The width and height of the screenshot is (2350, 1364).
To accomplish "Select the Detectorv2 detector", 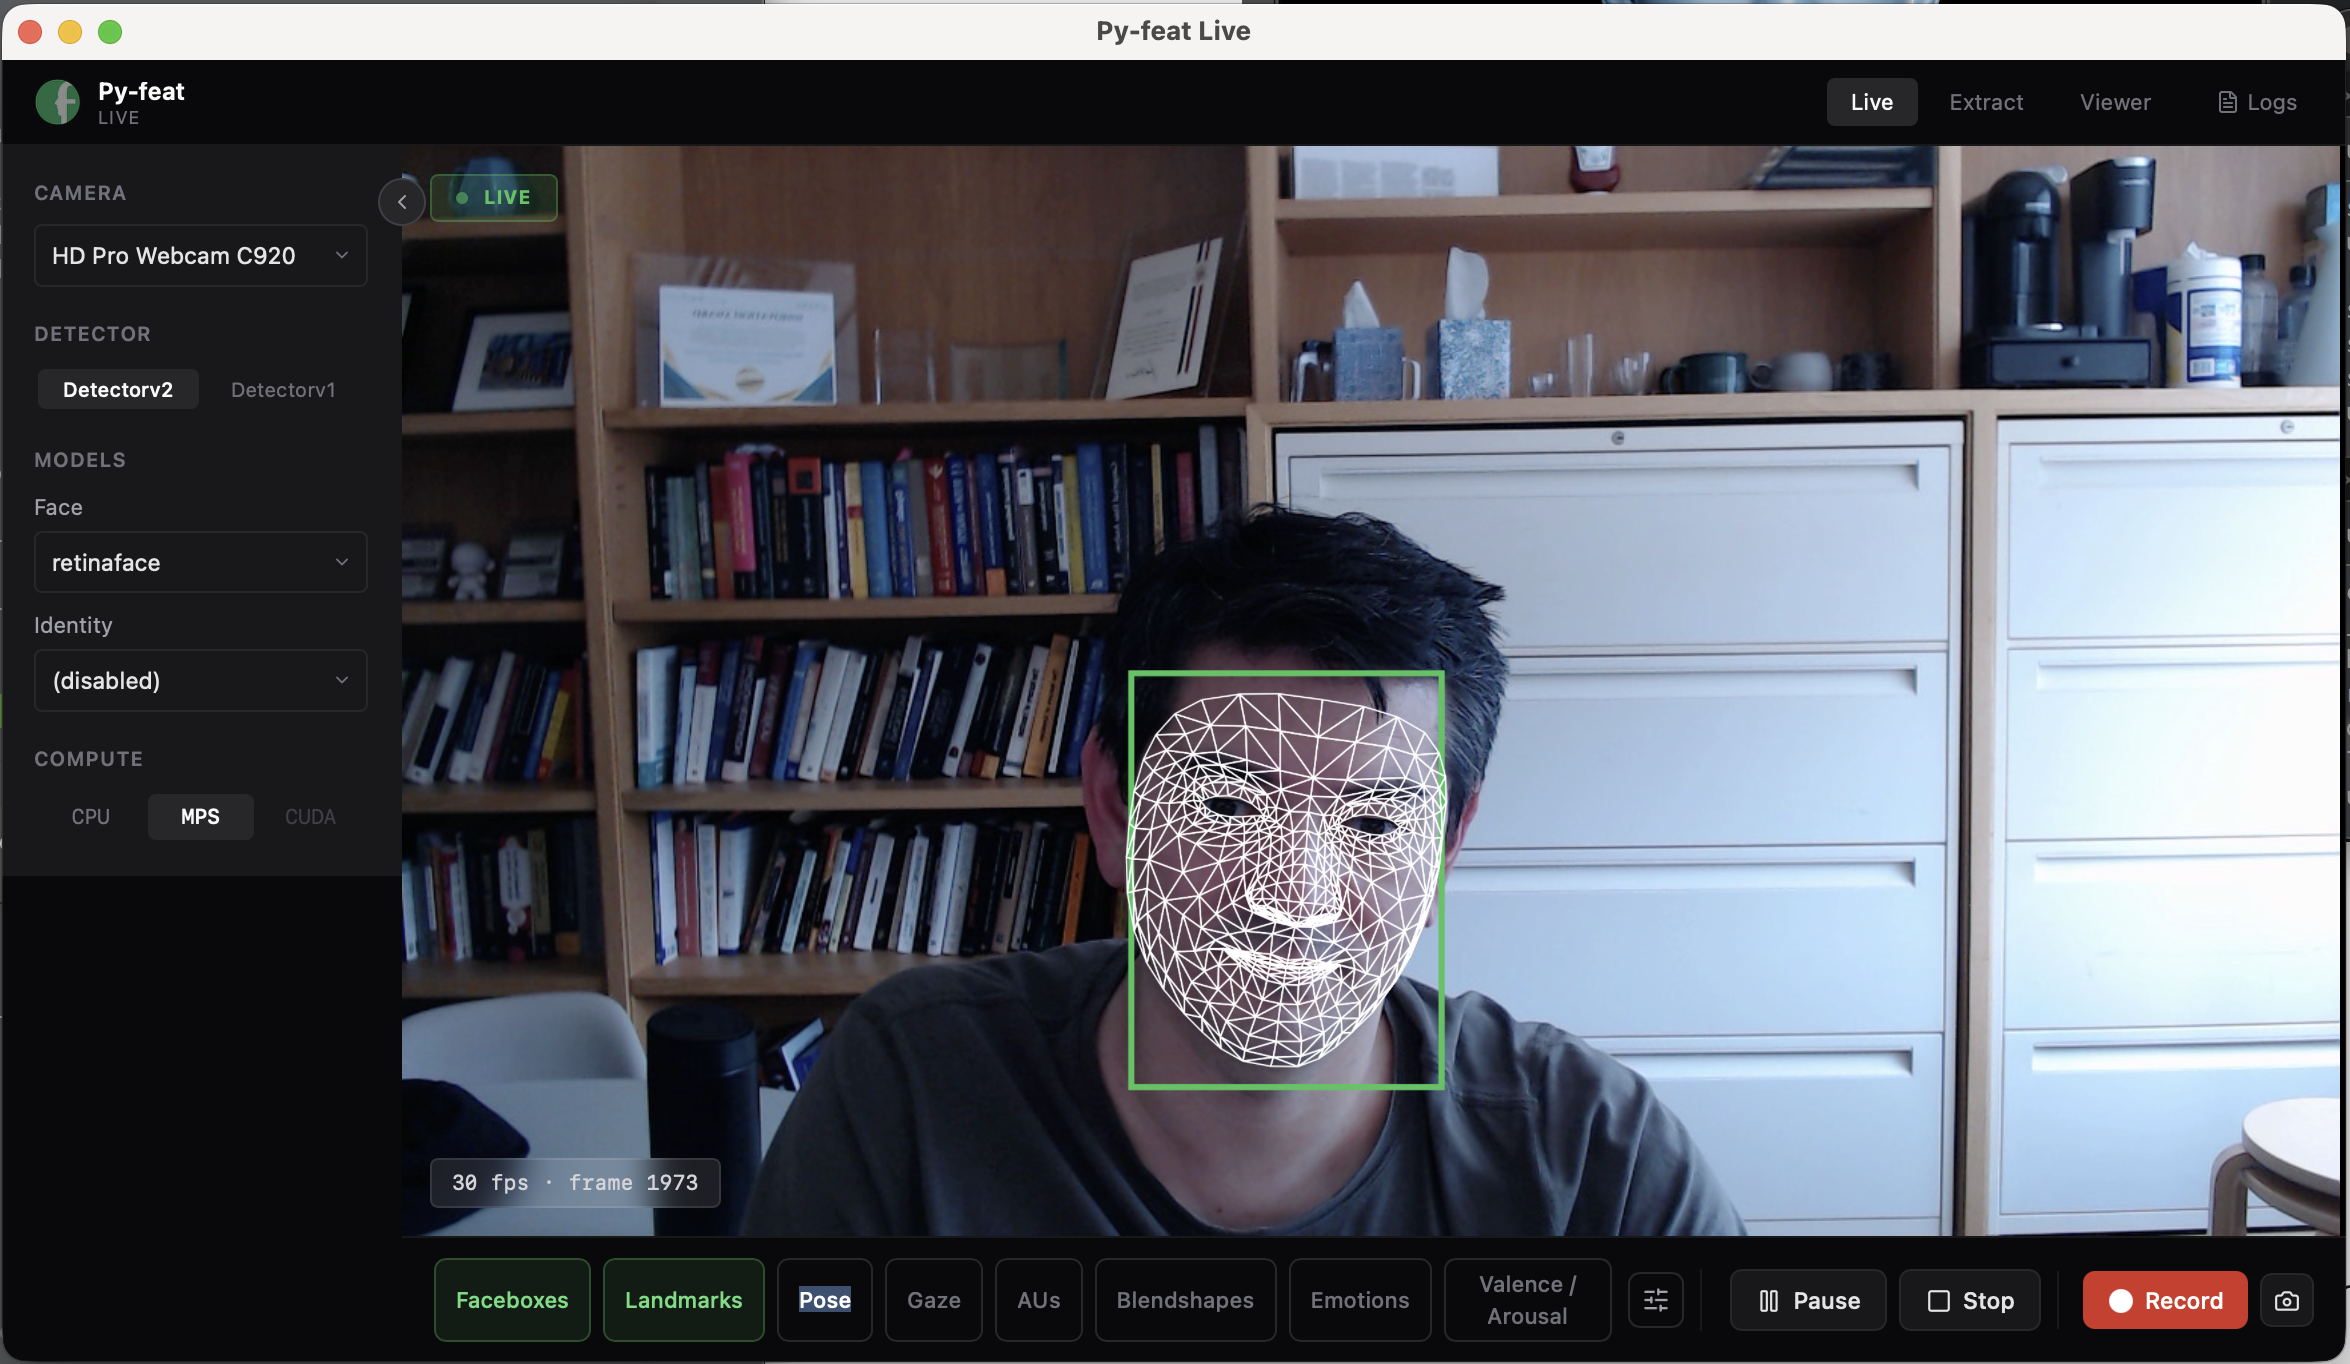I will (118, 389).
